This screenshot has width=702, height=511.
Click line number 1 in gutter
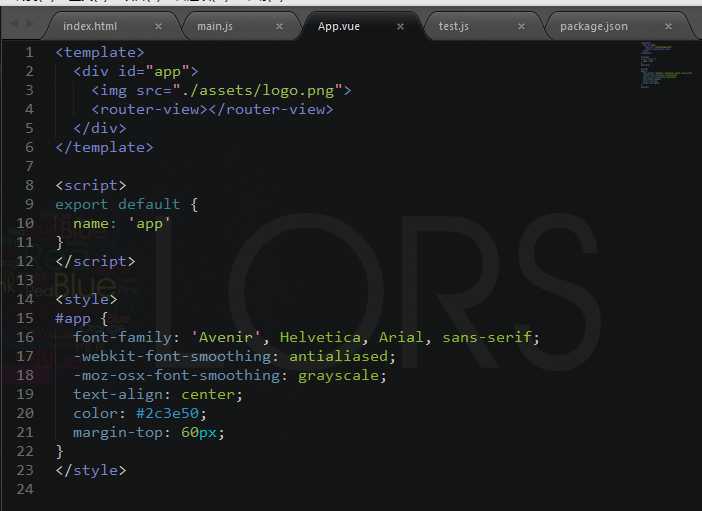29,52
